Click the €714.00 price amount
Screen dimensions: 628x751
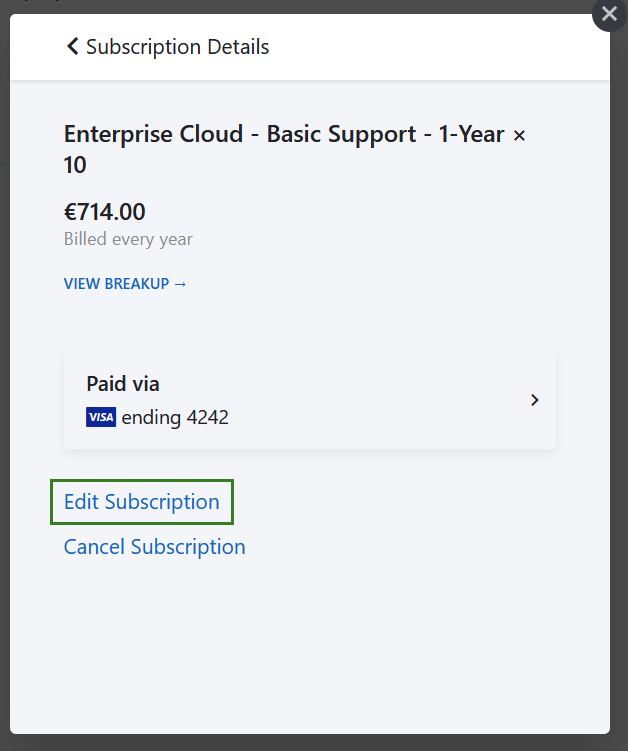tap(104, 212)
